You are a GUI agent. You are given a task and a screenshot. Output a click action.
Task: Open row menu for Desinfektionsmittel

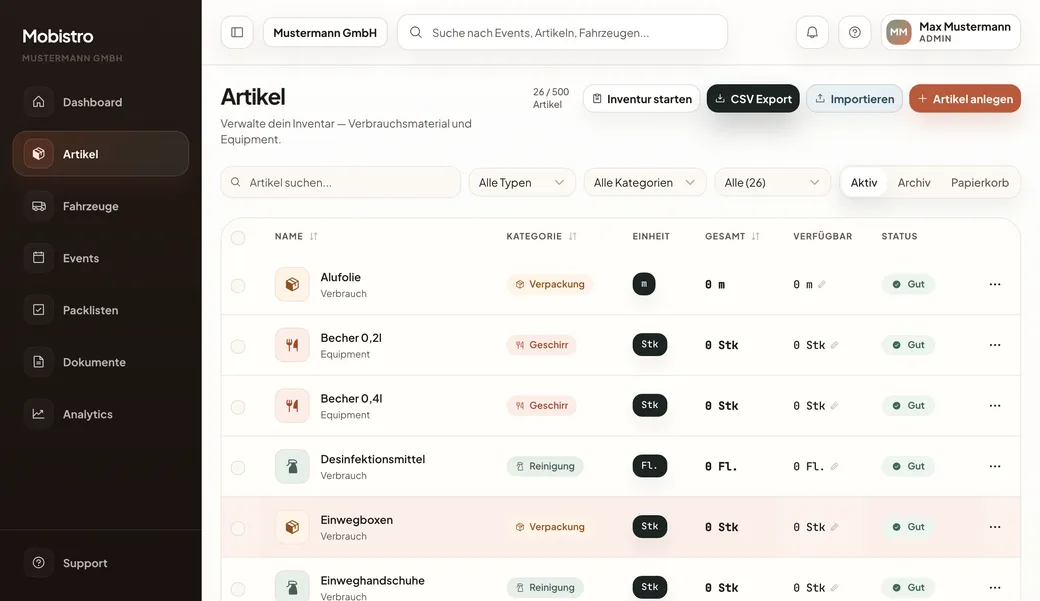[x=994, y=466]
